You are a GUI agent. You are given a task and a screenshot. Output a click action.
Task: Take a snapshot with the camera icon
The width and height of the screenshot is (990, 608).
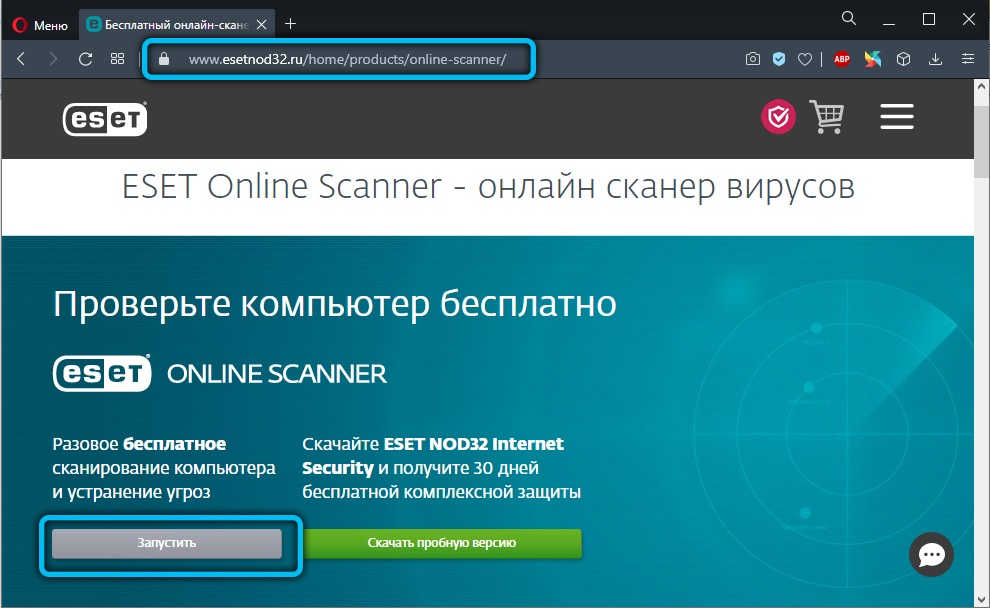(x=753, y=60)
